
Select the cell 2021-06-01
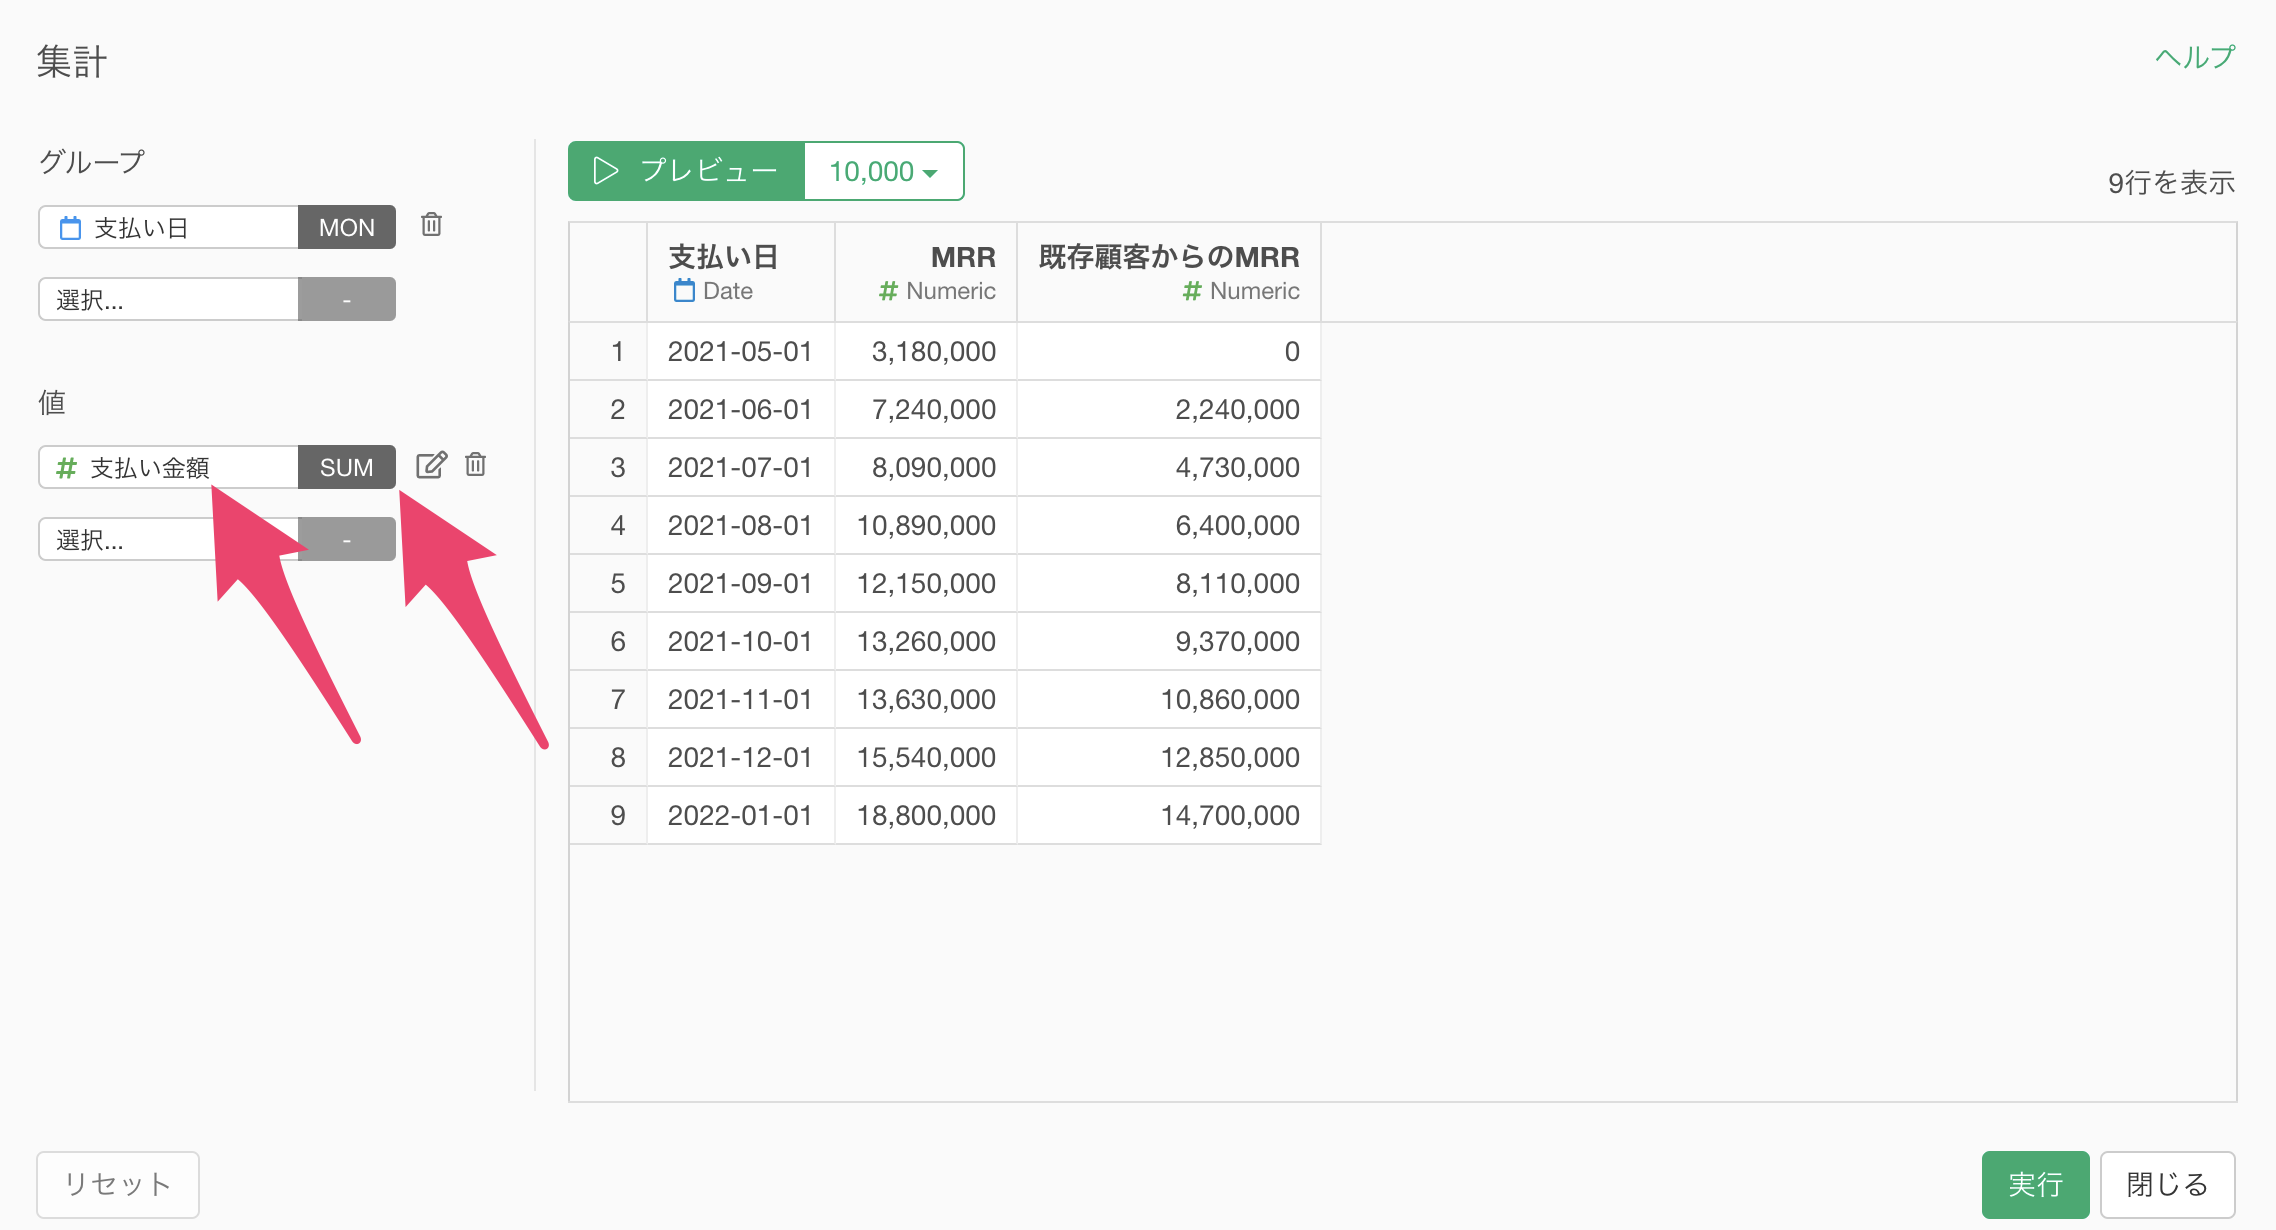pos(740,409)
